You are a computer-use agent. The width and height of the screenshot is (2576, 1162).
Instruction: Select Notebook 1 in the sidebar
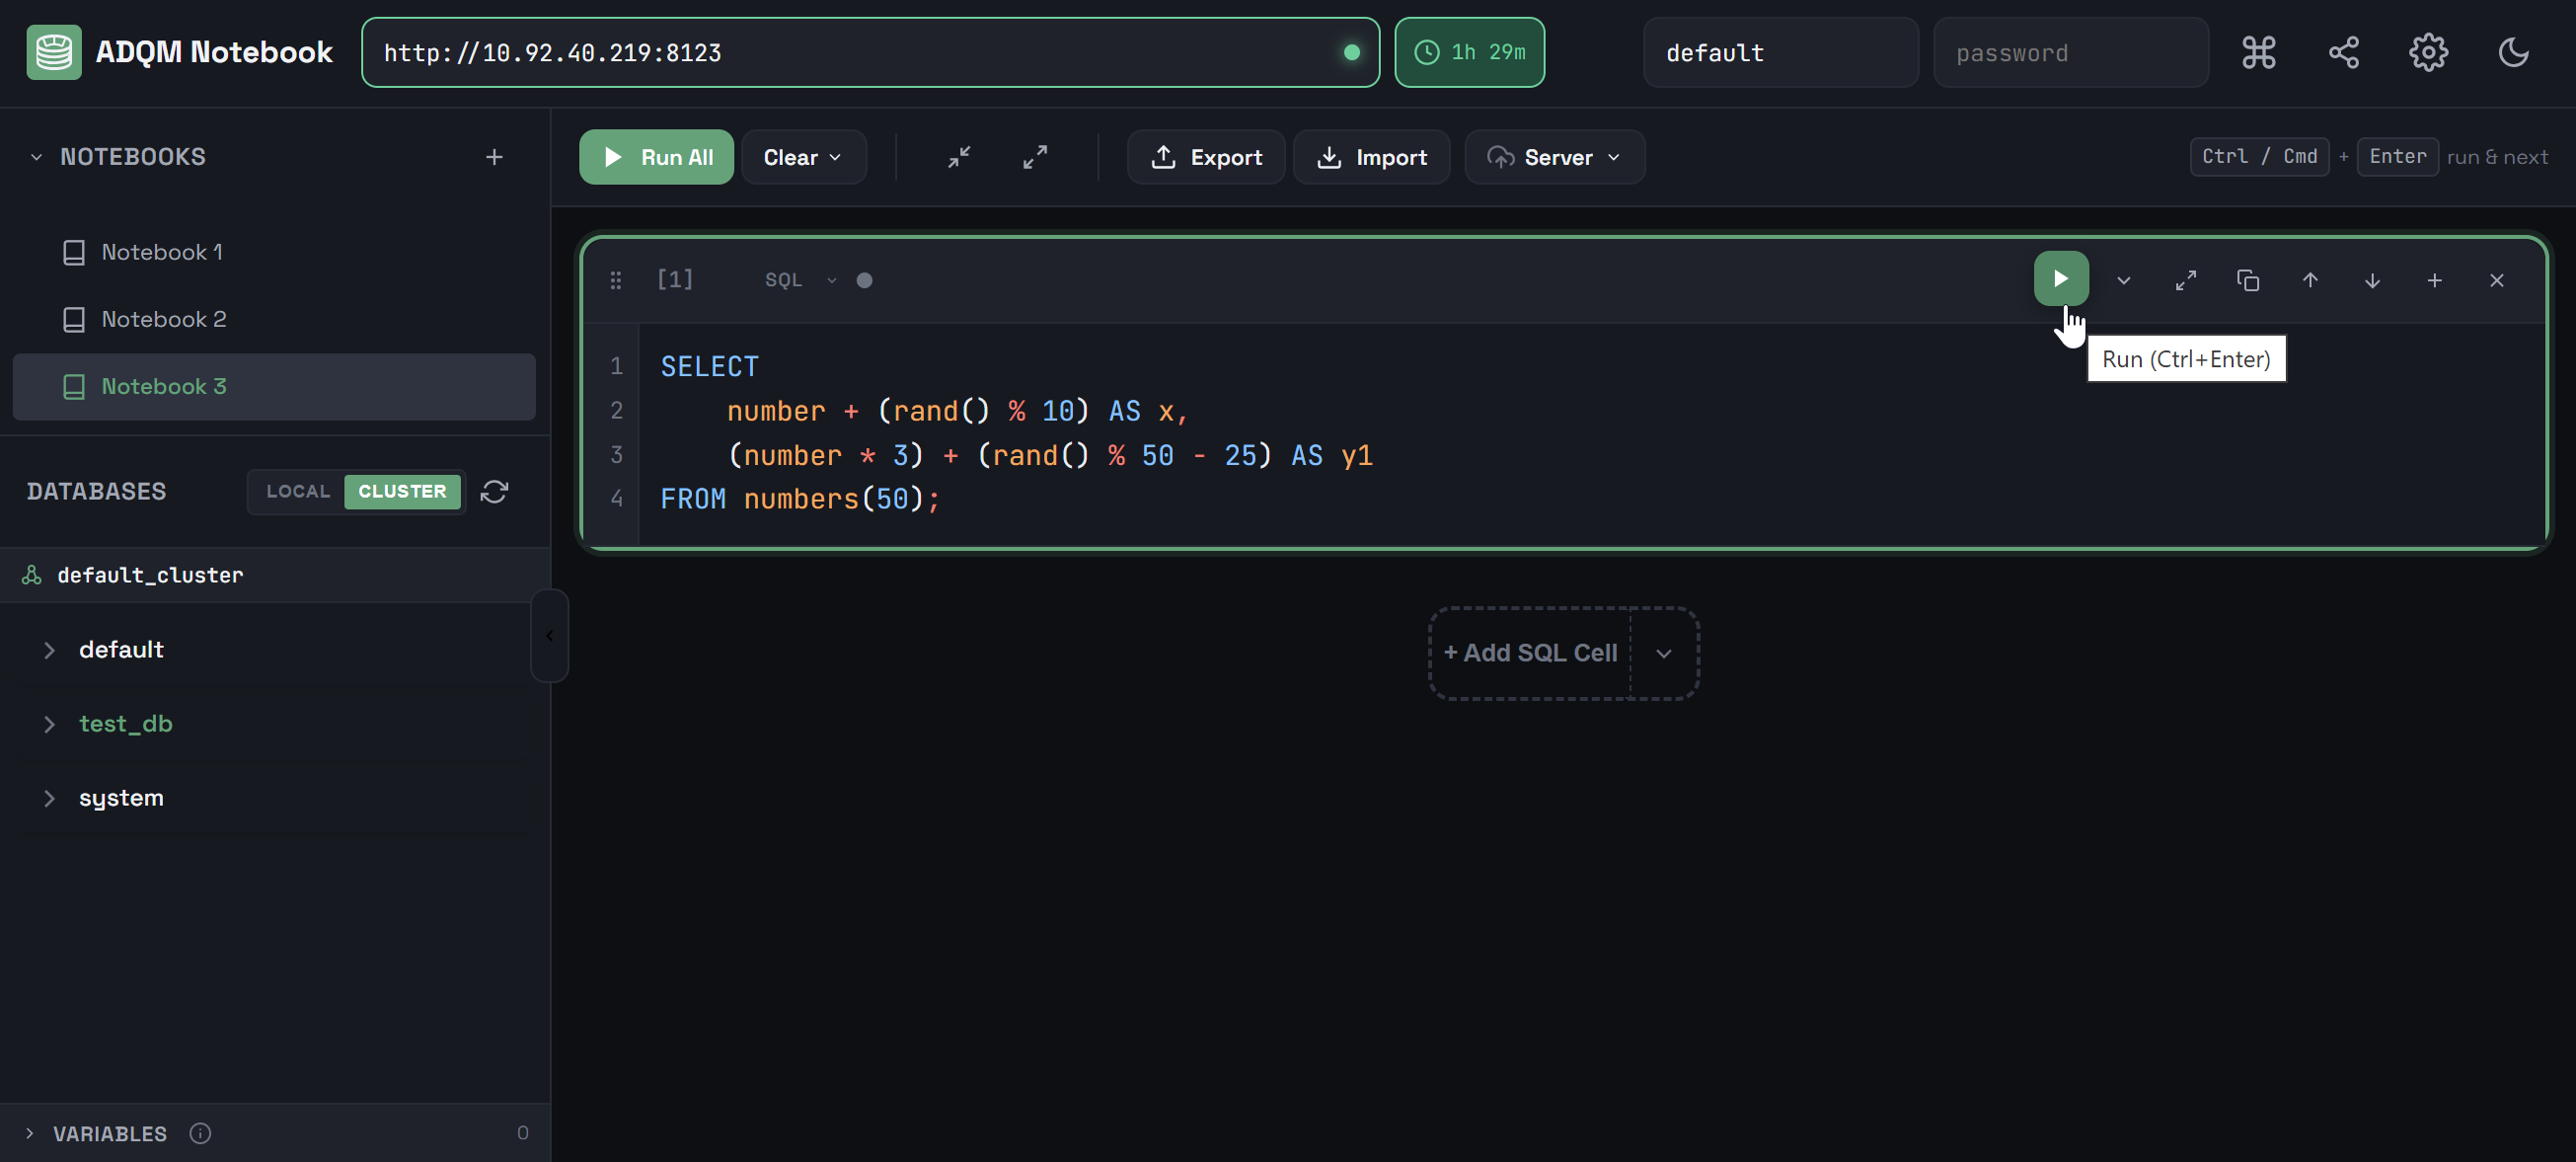coord(163,252)
